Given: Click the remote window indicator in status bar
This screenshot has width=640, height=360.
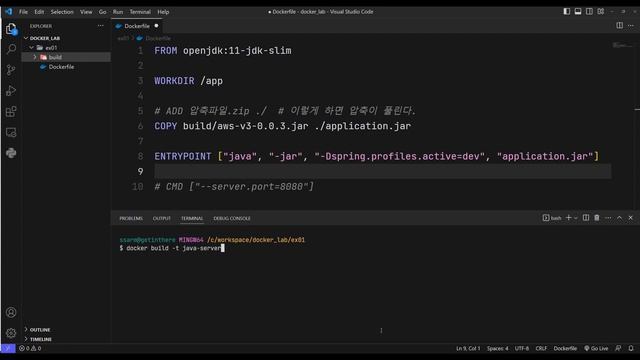Looking at the screenshot, I should (8, 348).
